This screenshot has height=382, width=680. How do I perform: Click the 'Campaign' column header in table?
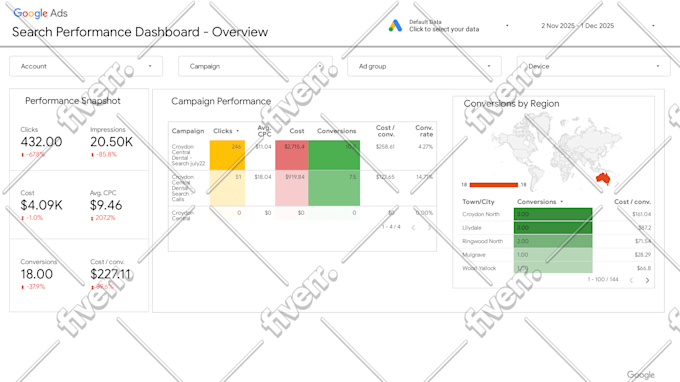pos(188,131)
